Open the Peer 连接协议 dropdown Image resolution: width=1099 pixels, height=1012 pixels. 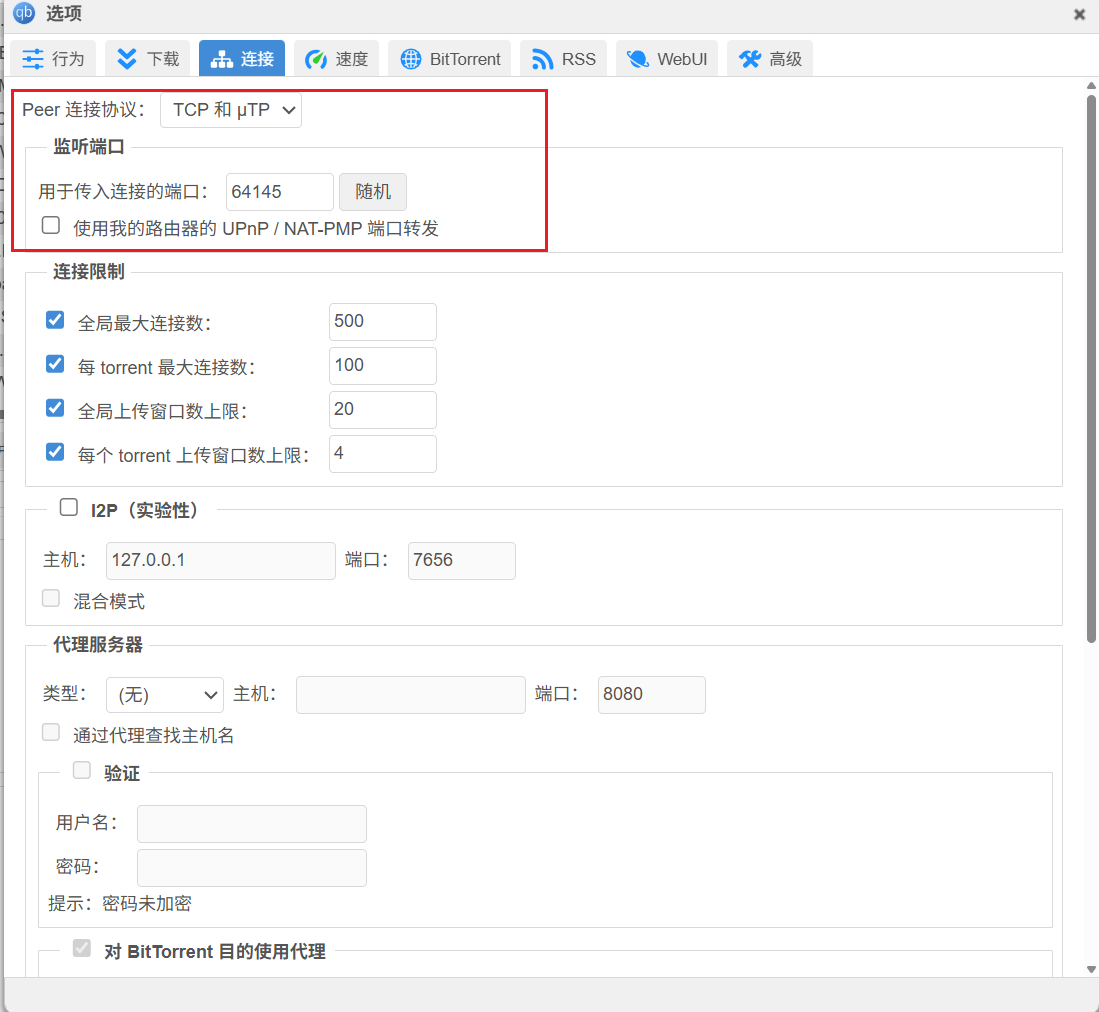pyautogui.click(x=231, y=110)
